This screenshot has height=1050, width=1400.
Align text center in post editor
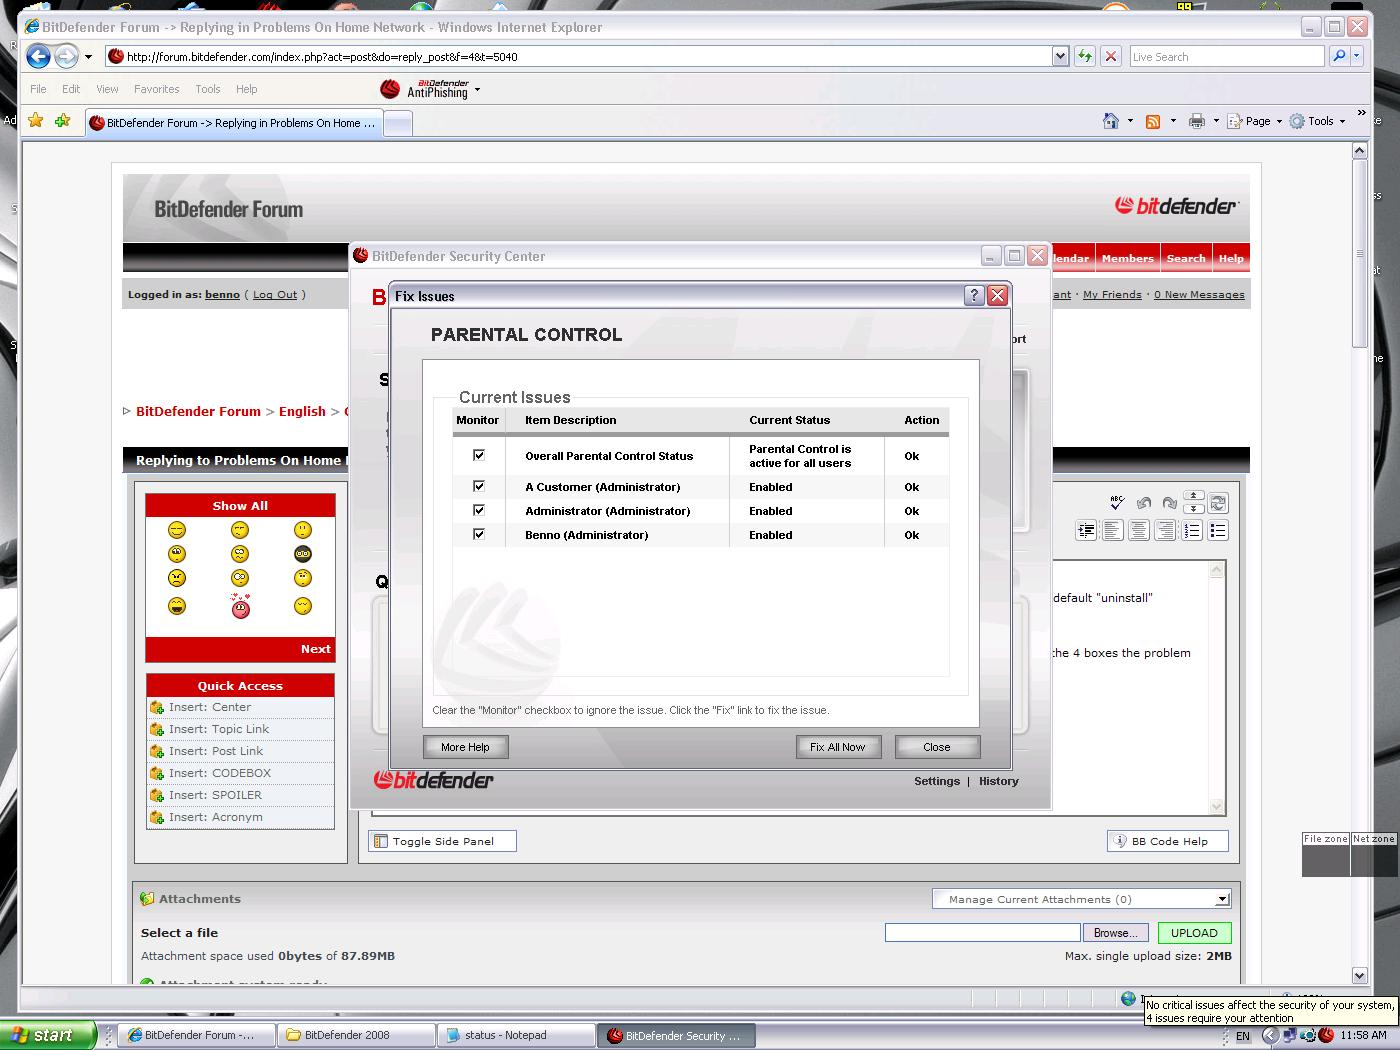[x=1138, y=531]
